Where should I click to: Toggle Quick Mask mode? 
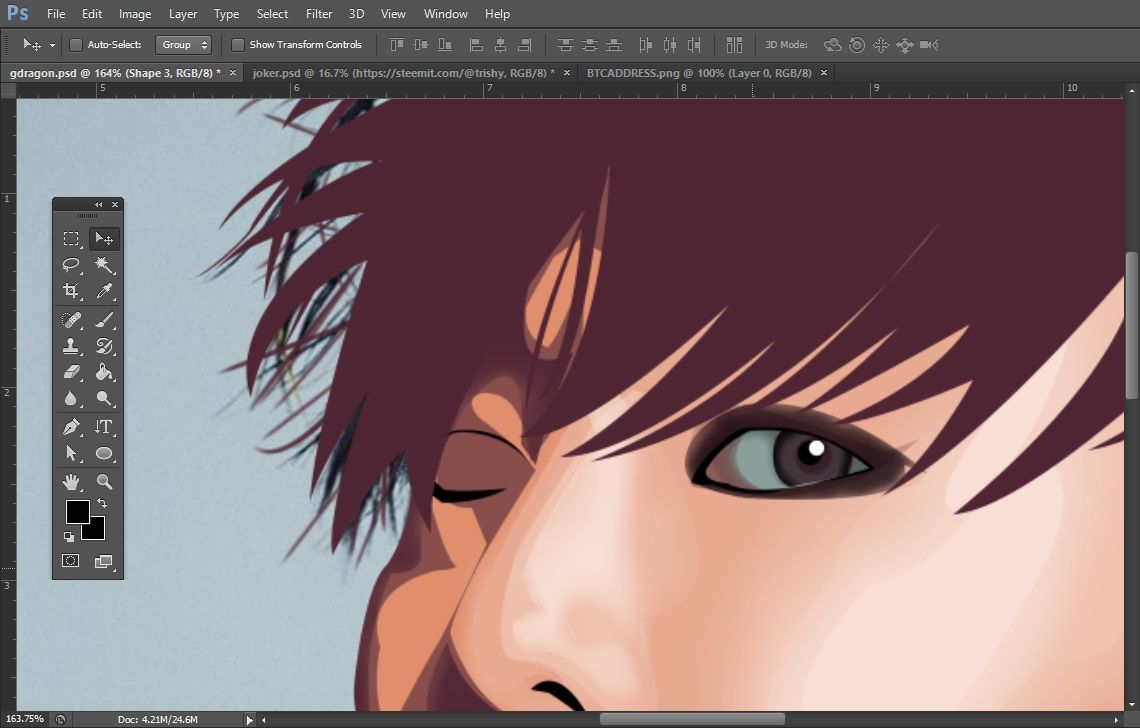point(71,561)
